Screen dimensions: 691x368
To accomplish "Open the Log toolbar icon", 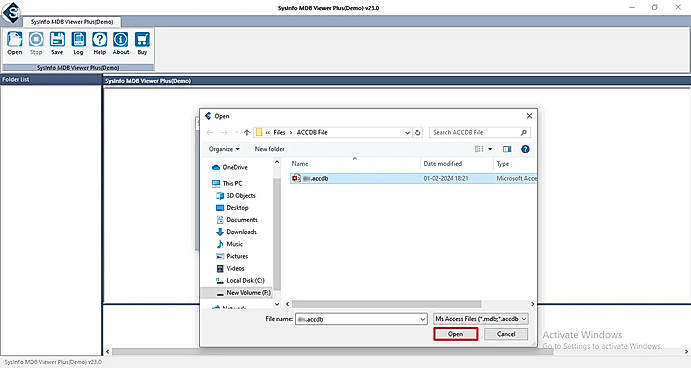I will click(78, 43).
